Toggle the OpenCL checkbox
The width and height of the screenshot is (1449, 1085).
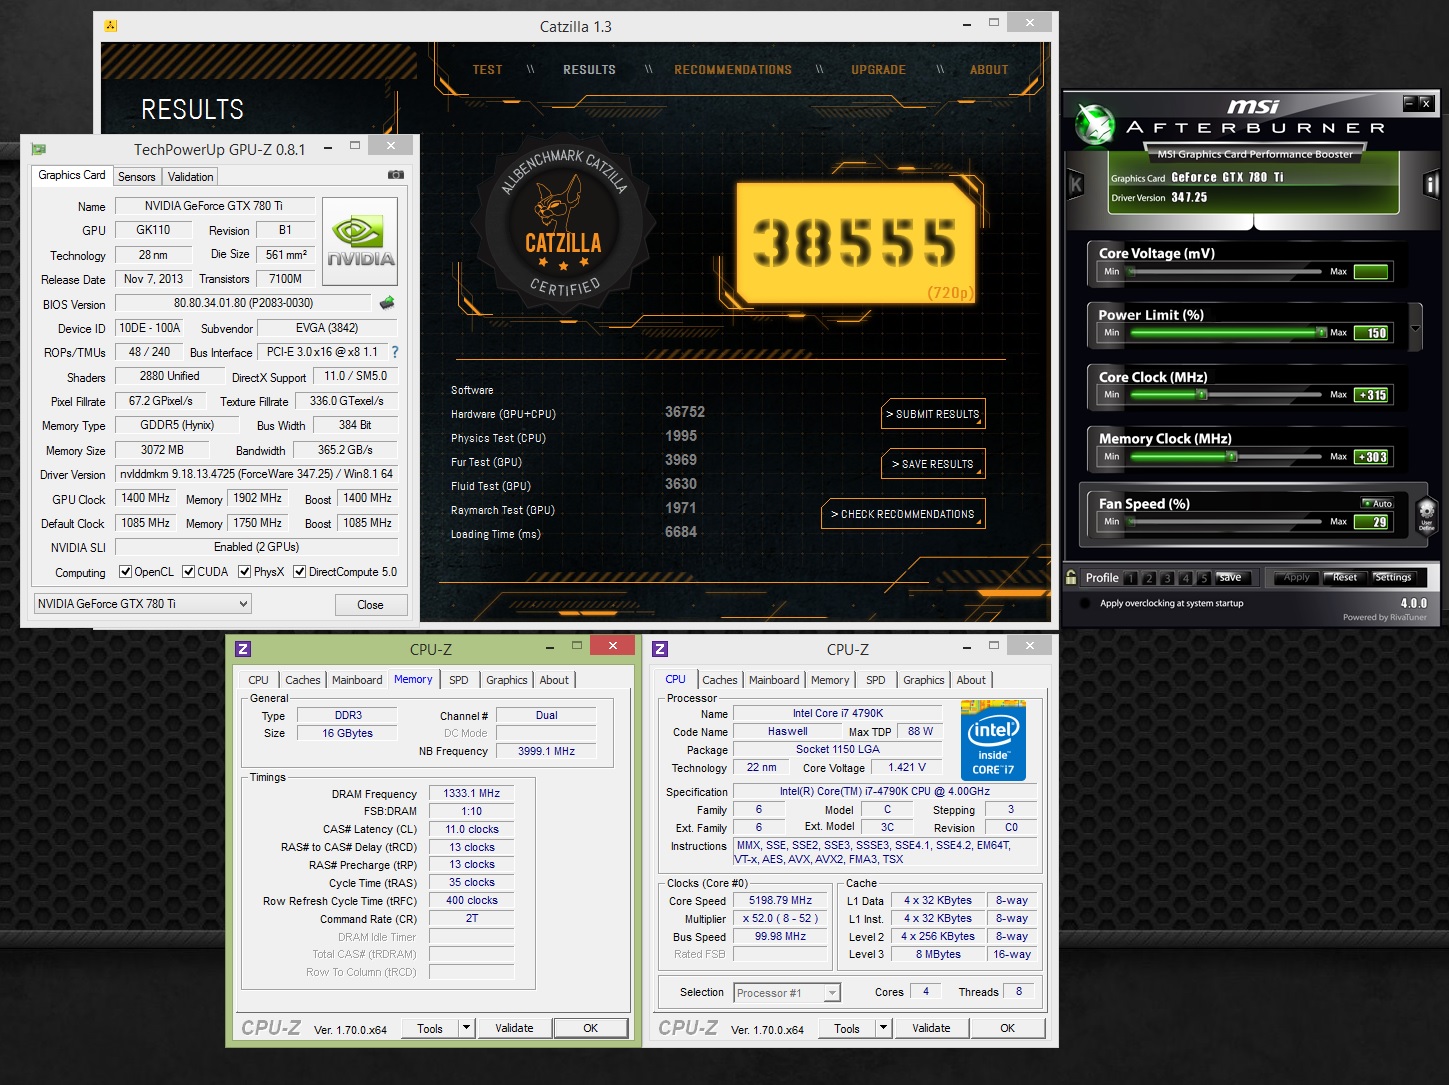point(125,572)
